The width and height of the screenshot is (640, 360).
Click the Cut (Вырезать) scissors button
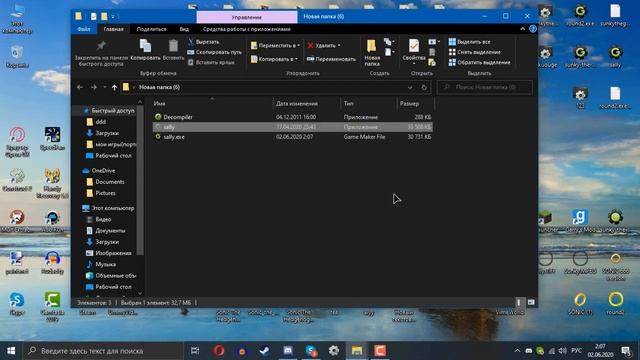(x=204, y=42)
